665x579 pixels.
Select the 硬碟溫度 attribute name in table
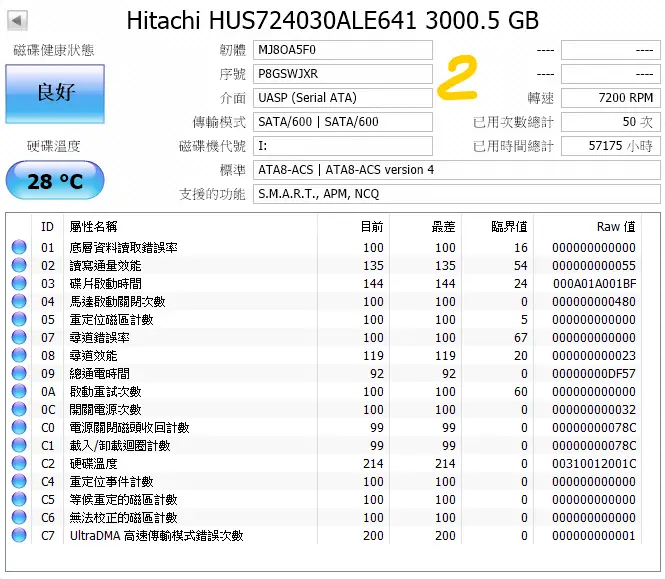point(93,464)
